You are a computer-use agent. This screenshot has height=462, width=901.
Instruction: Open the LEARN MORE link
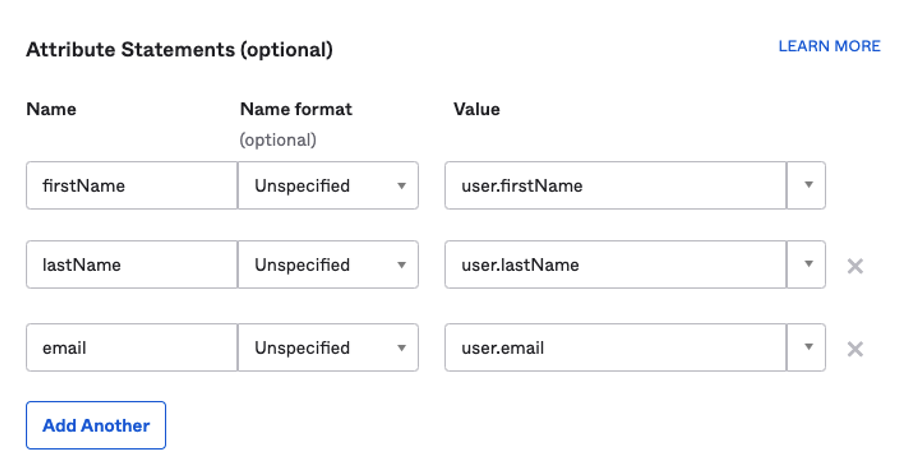tap(829, 46)
